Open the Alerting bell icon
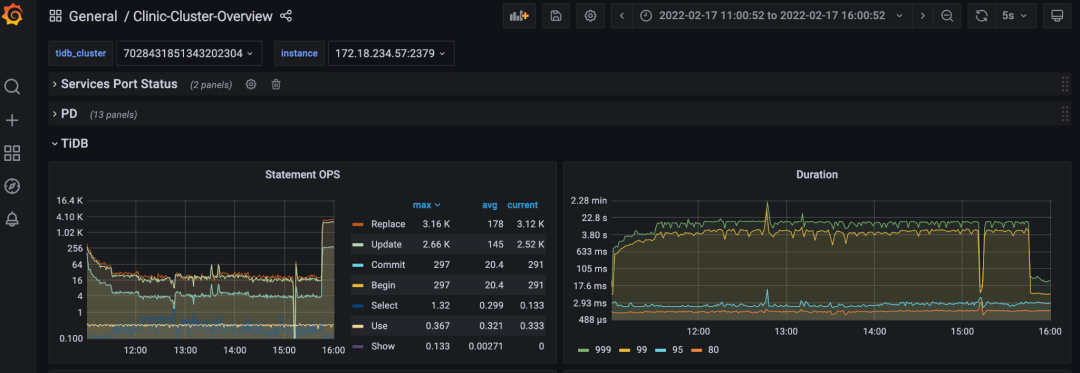The width and height of the screenshot is (1080, 373). point(12,219)
